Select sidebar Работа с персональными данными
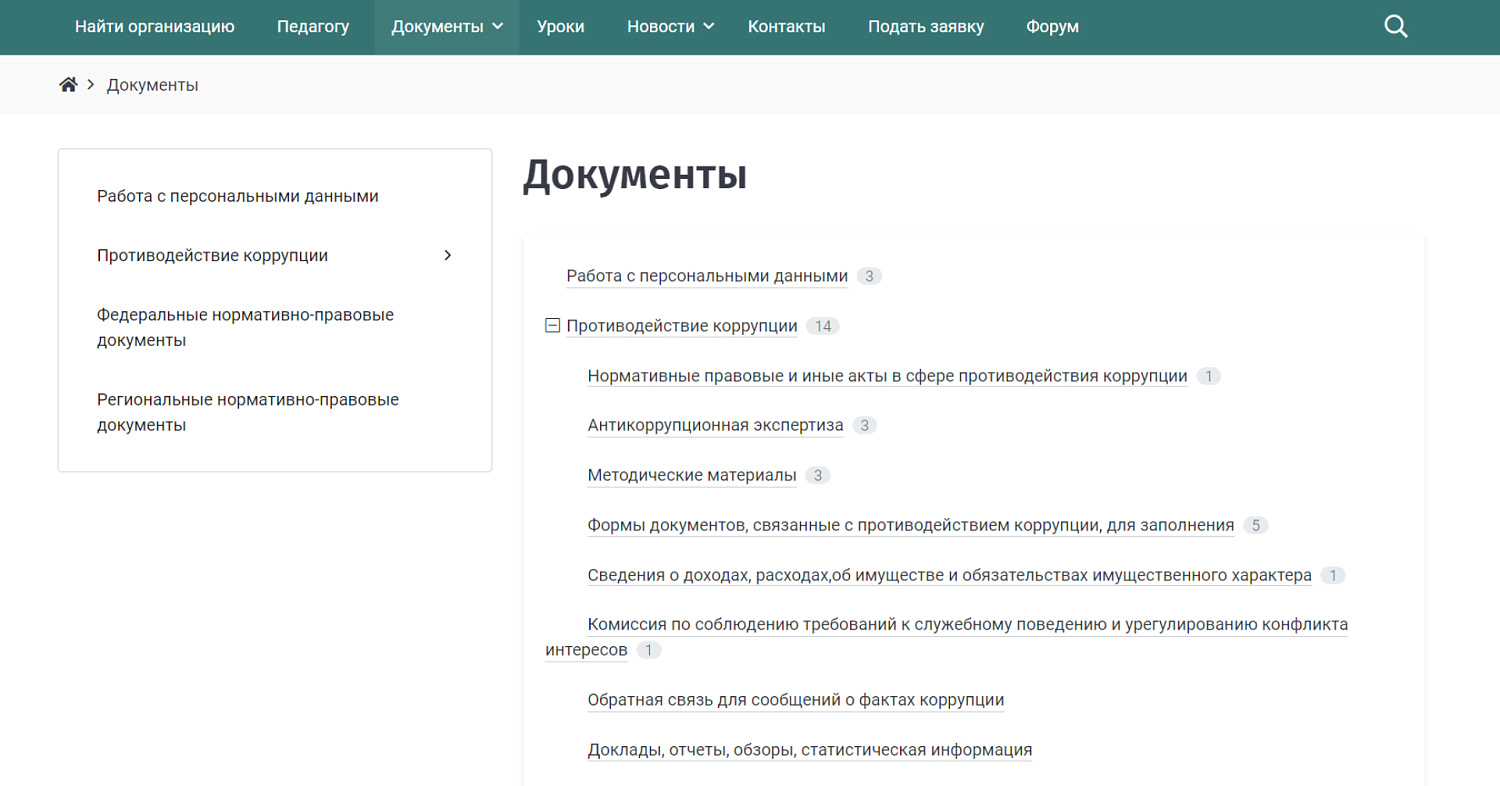Screen dimensions: 1500x786 237,196
